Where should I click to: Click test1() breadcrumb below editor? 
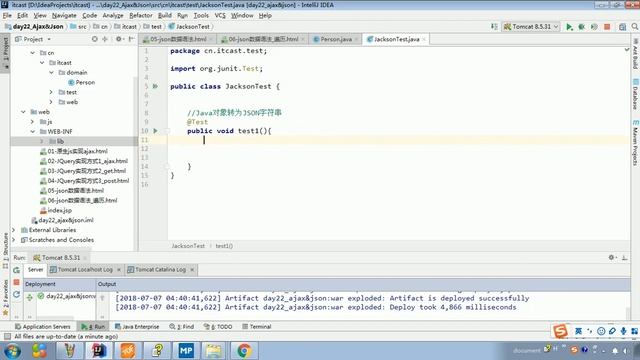[x=224, y=246]
